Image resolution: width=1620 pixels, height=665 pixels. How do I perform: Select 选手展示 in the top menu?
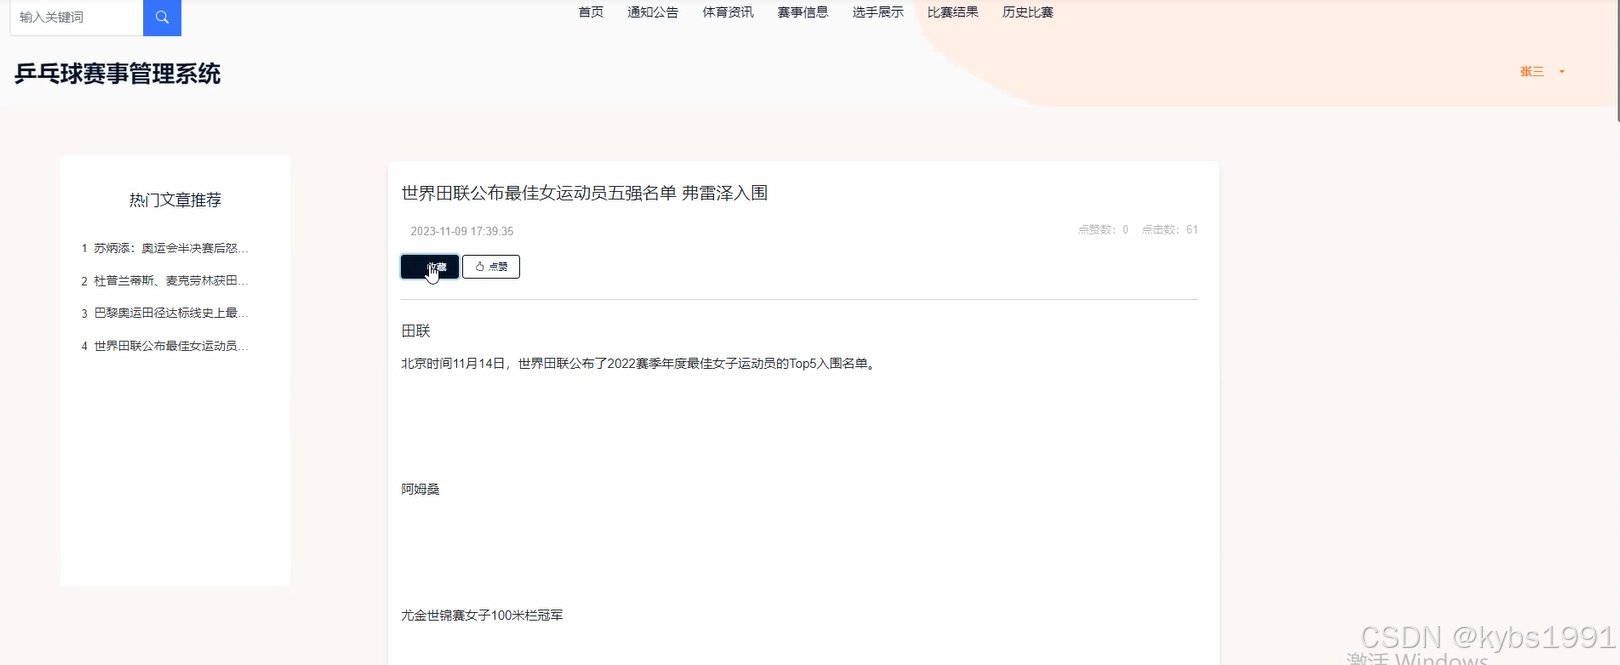pyautogui.click(x=878, y=12)
